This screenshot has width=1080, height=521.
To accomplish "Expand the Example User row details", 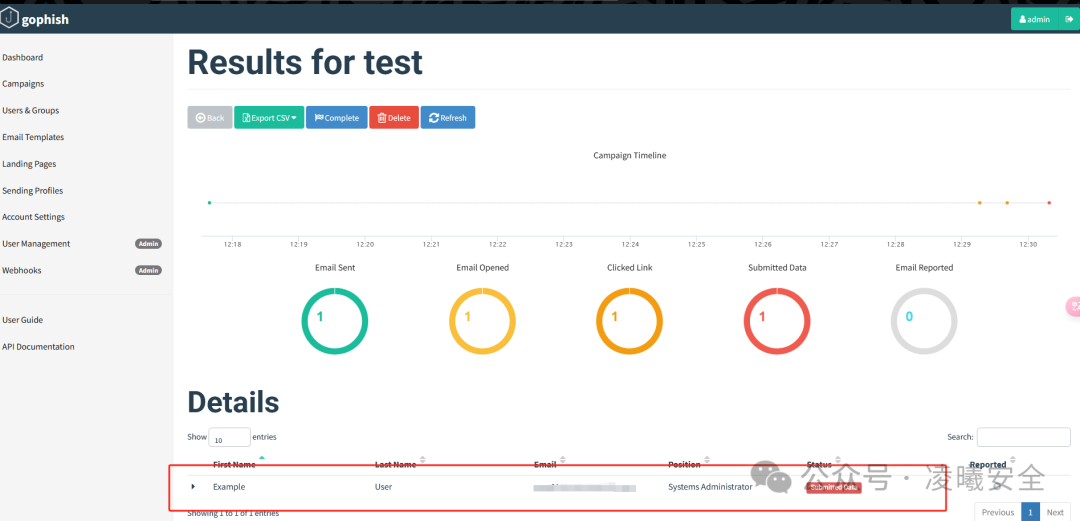I will (x=193, y=487).
